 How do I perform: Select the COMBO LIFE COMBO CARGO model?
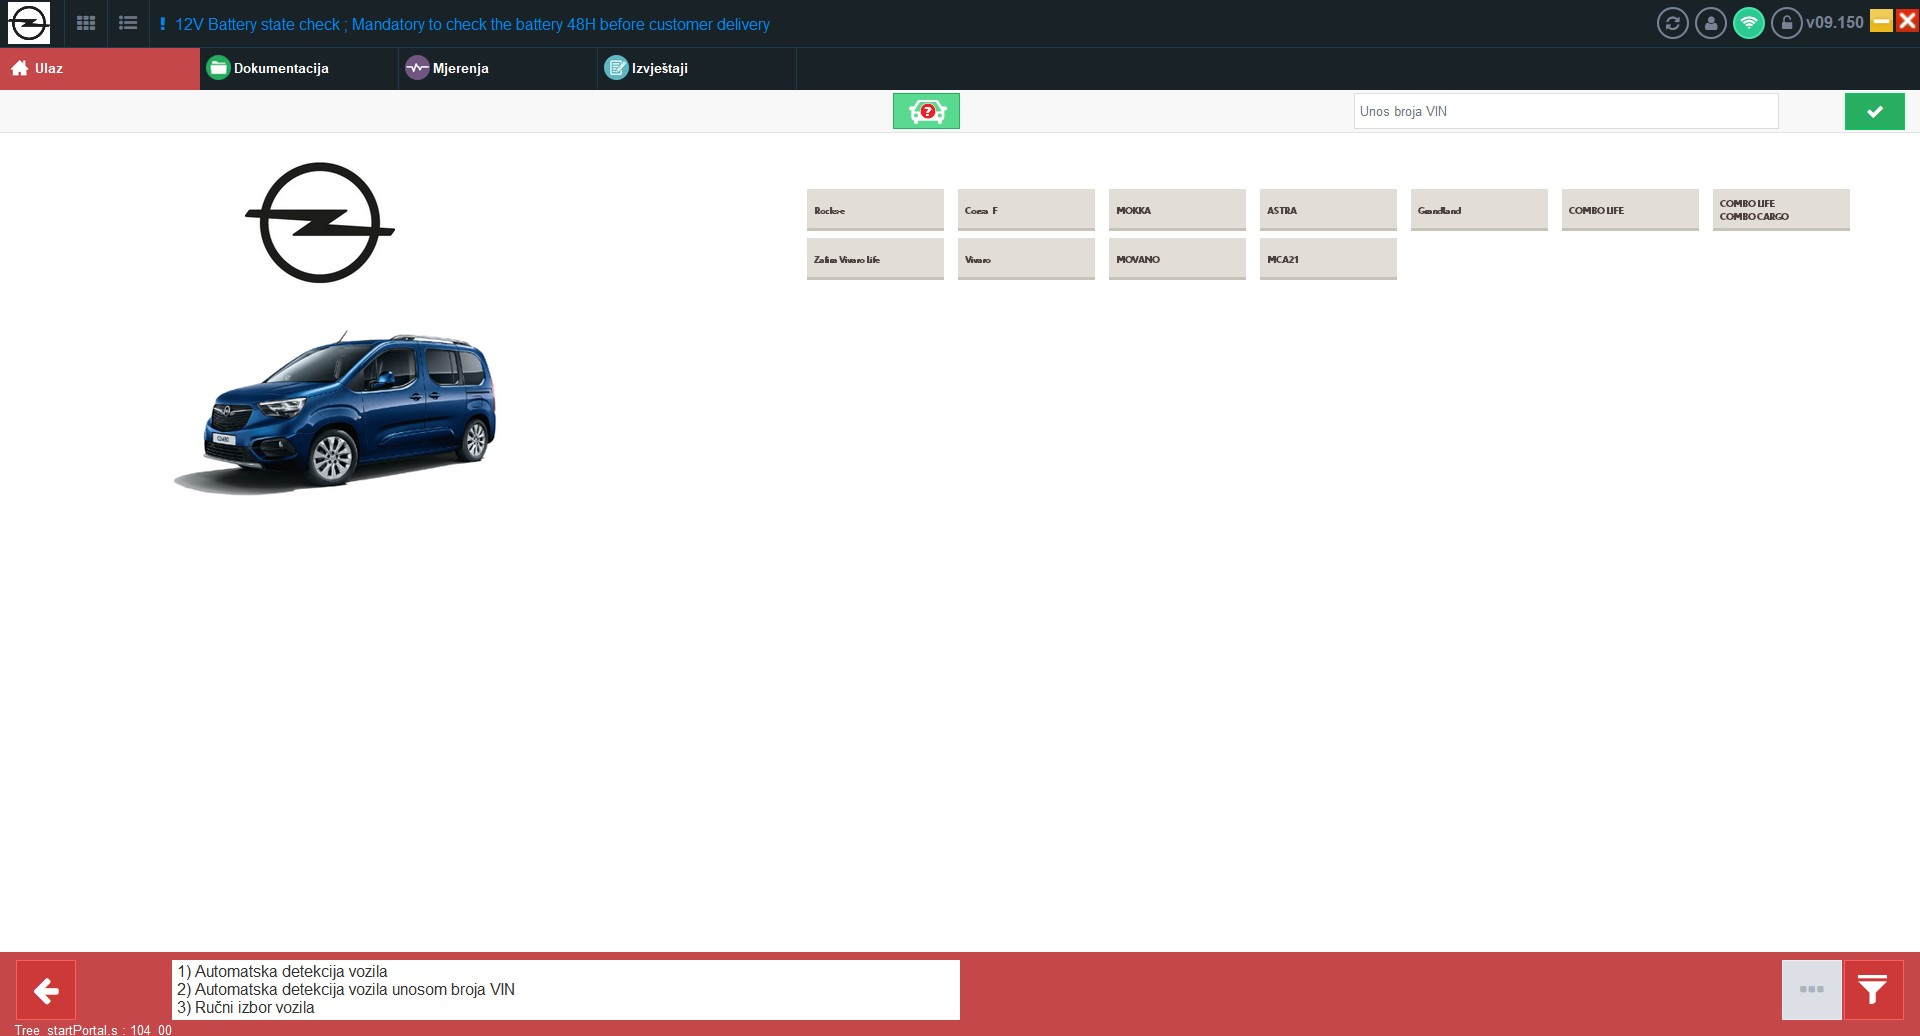coord(1781,210)
